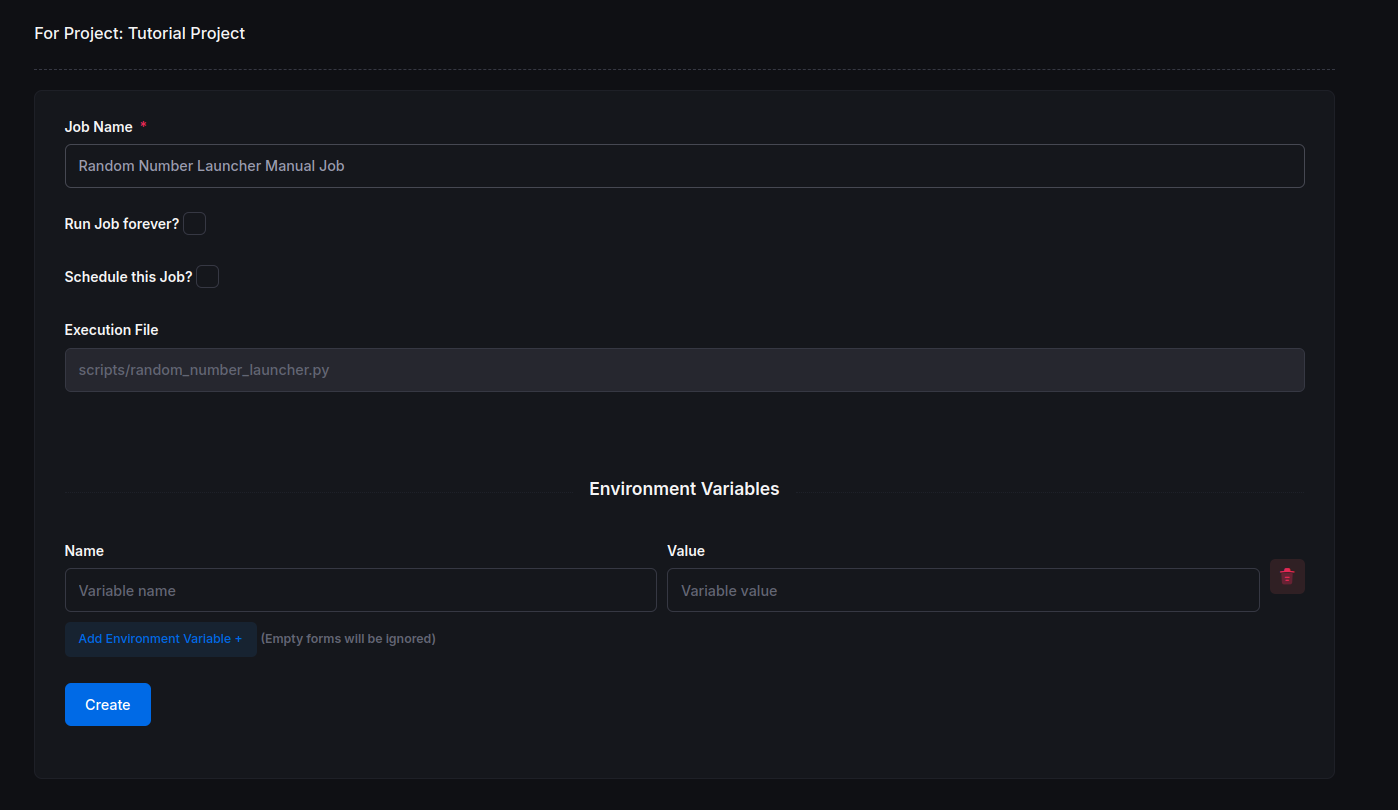Delete the environment variable row with trash icon

pos(1287,576)
